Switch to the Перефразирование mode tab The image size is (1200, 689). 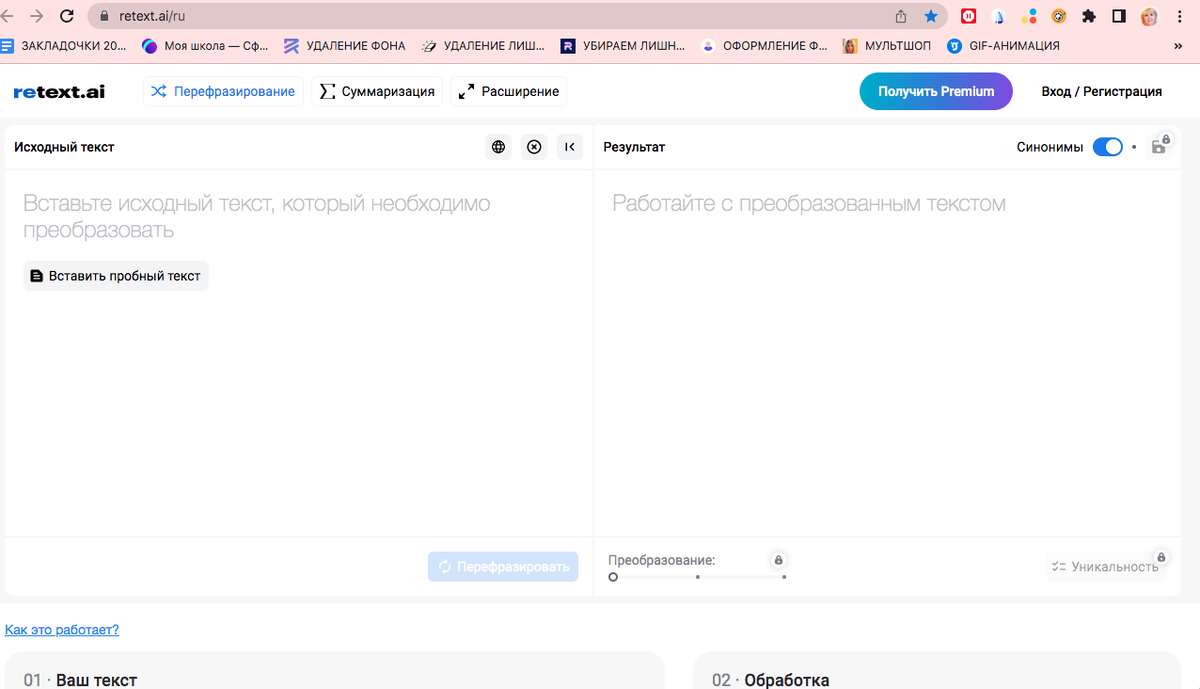pyautogui.click(x=223, y=92)
